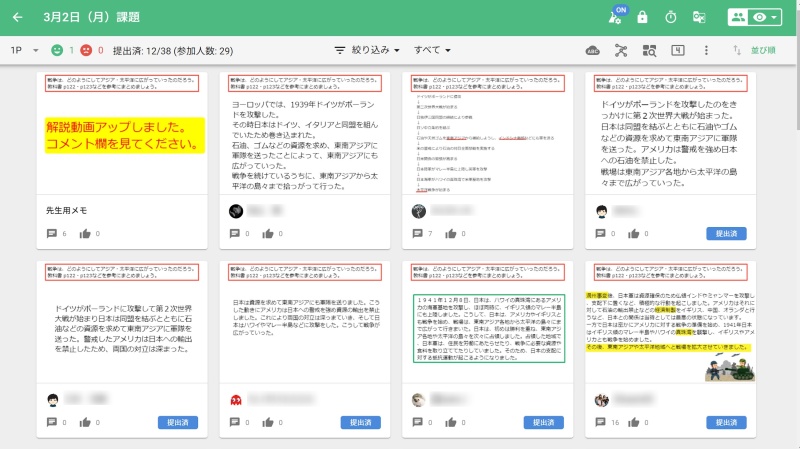Screen dimensions: 800x449
Task: Open the node network diagram icon
Action: click(x=621, y=50)
